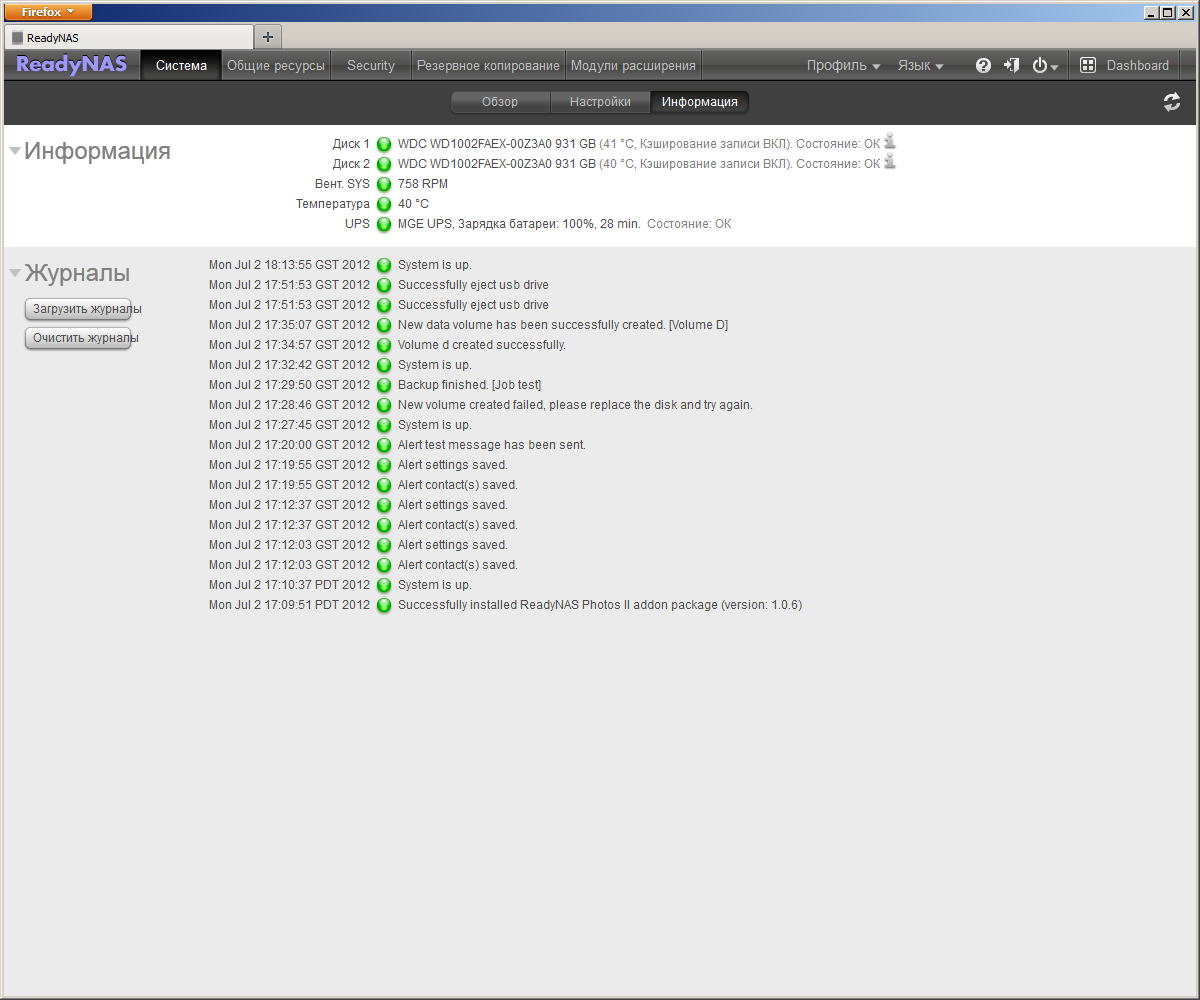
Task: Open the help question mark icon
Action: click(x=983, y=65)
